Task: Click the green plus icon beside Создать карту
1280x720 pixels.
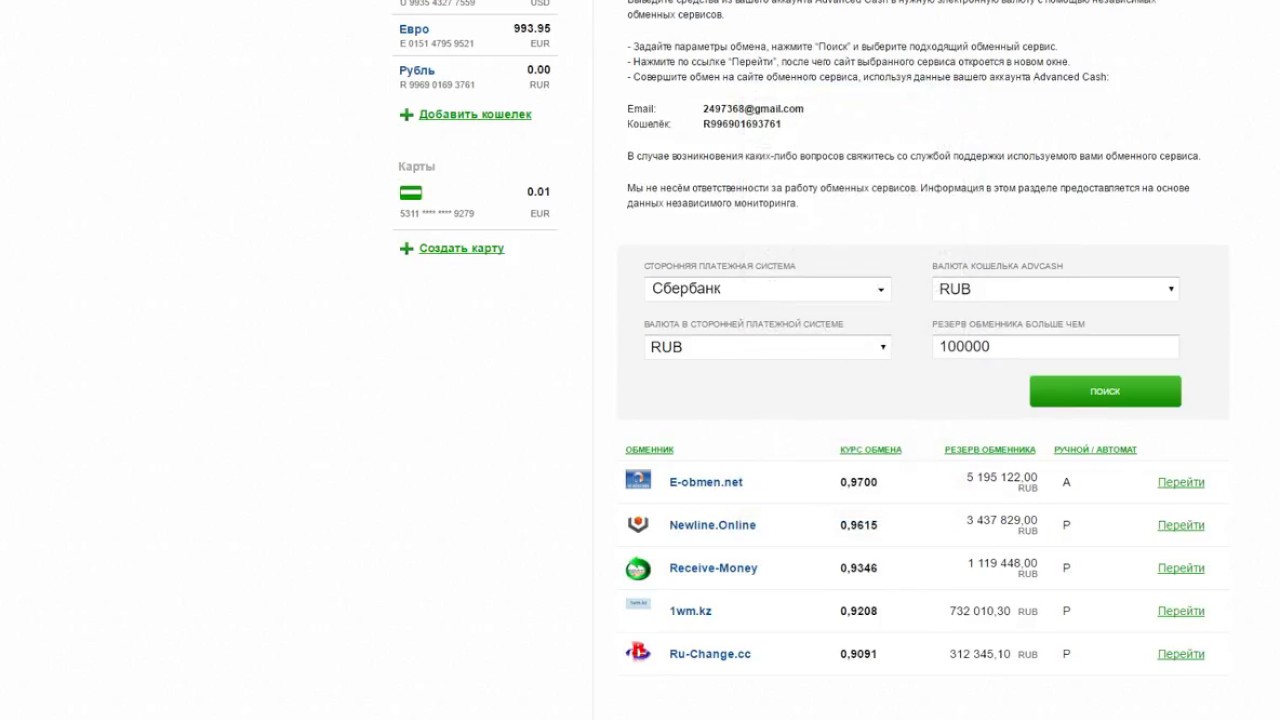Action: (x=406, y=249)
